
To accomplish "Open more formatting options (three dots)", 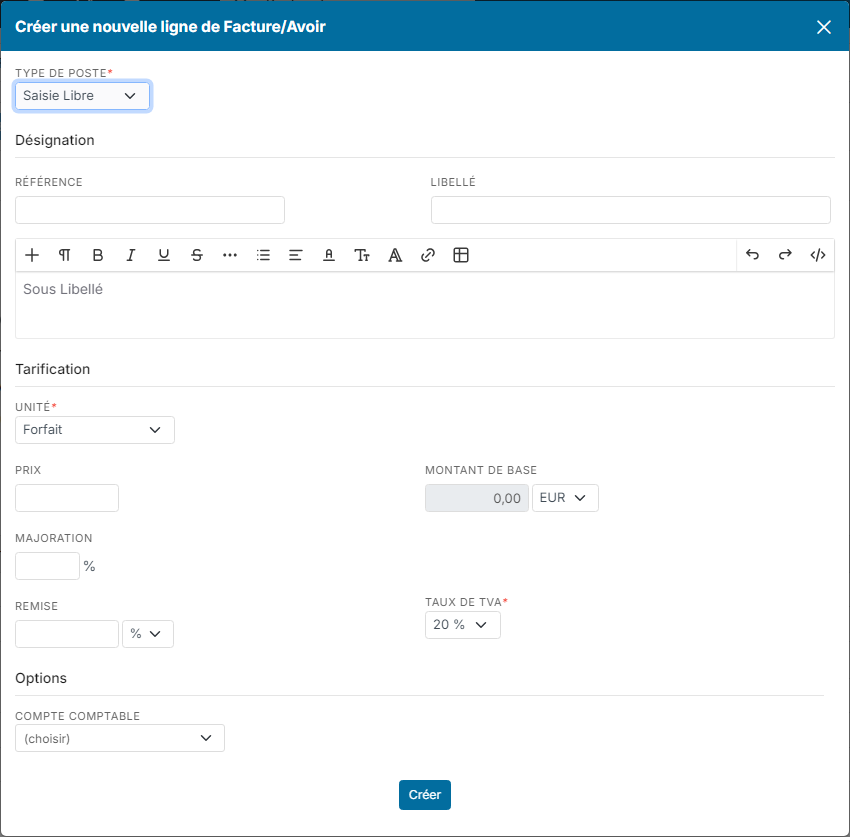I will 230,255.
